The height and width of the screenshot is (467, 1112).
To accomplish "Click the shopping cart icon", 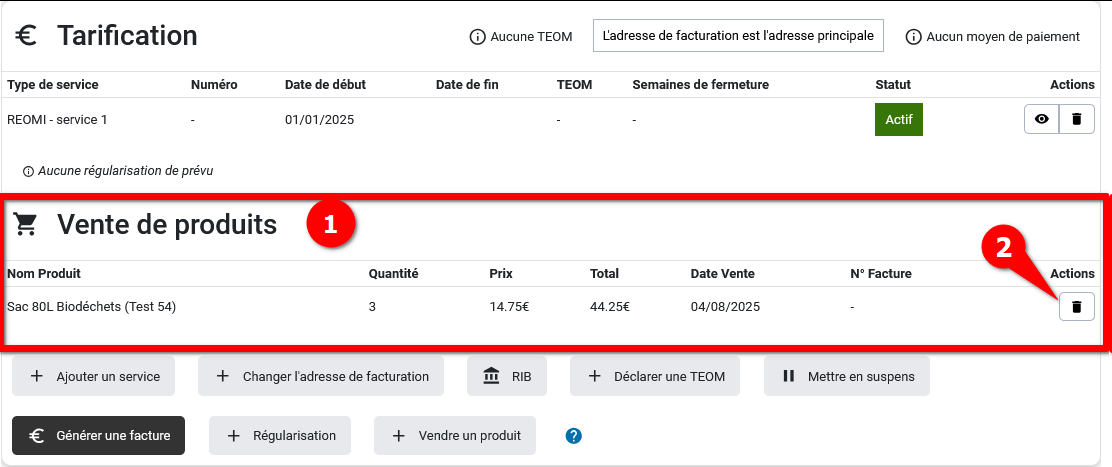I will pos(26,225).
